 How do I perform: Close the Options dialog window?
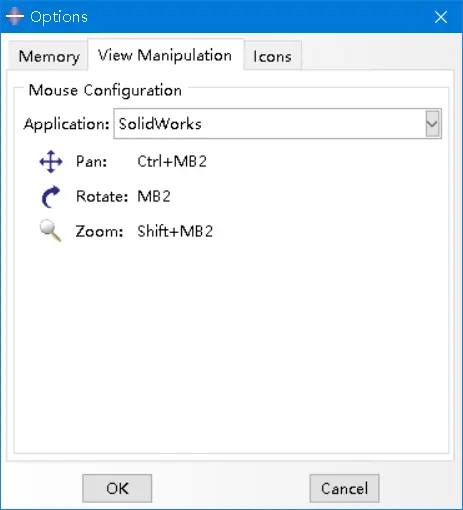(441, 17)
